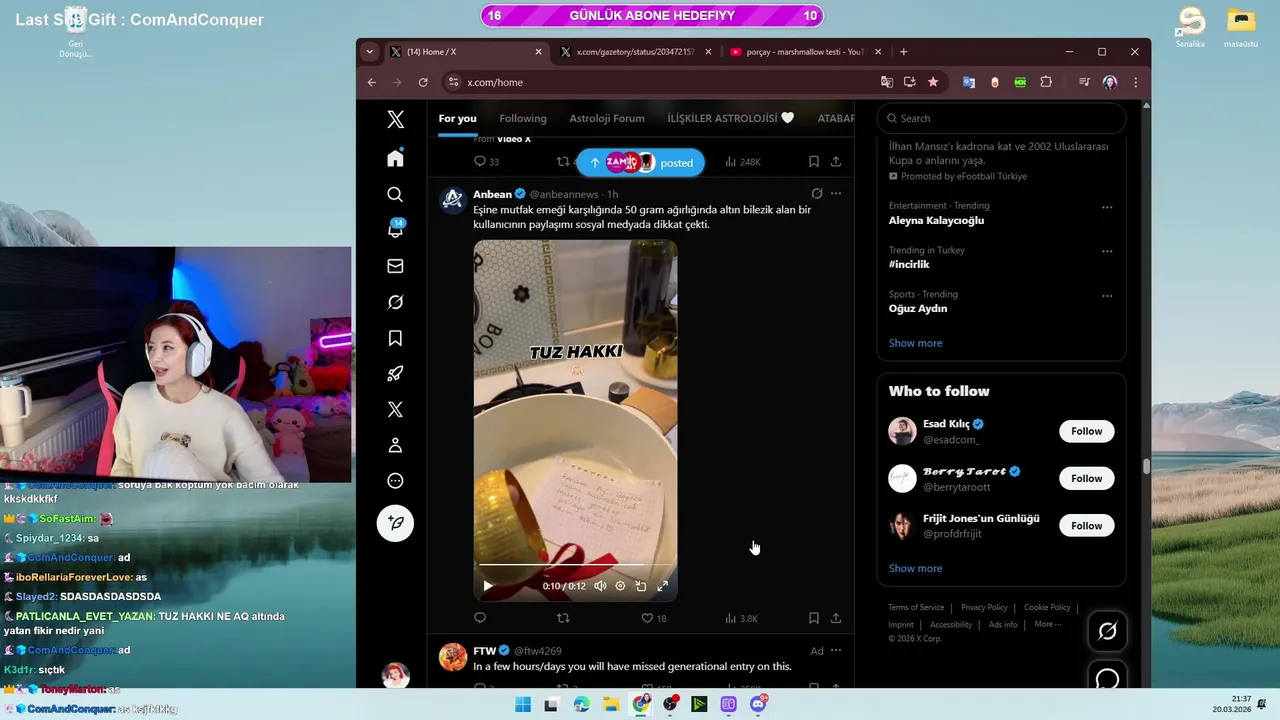Viewport: 1280px width, 720px height.
Task: Open Chrome three-dot menu
Action: coord(1136,82)
